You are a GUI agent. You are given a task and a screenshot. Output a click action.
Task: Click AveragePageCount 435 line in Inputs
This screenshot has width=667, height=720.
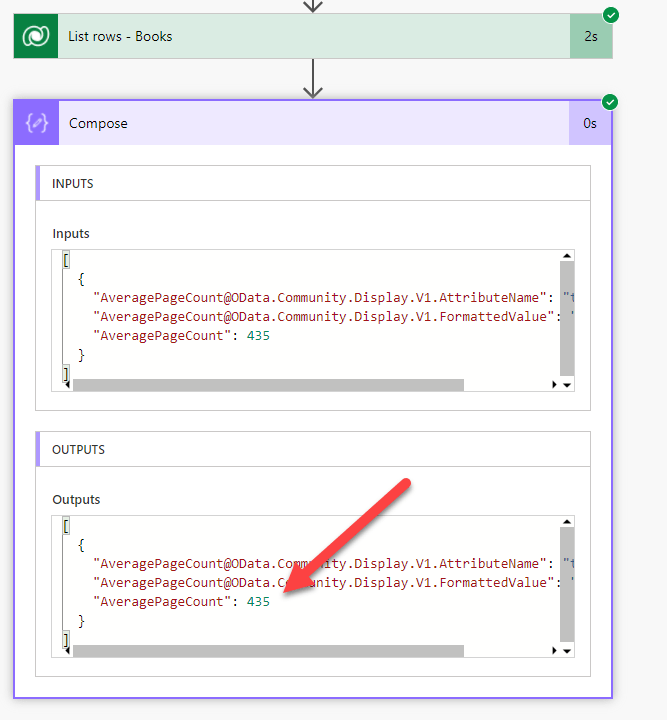tap(180, 336)
